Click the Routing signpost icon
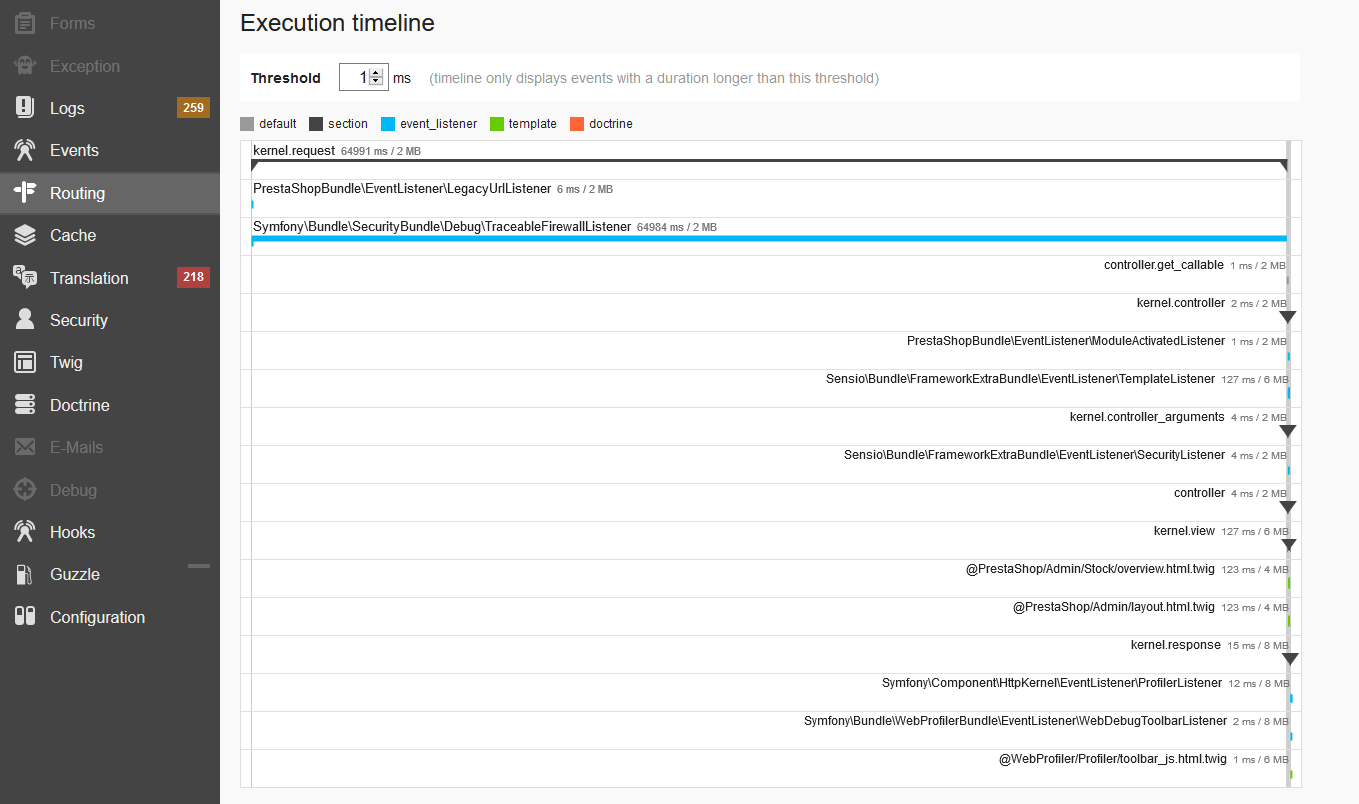This screenshot has height=804, width=1359. [25, 193]
